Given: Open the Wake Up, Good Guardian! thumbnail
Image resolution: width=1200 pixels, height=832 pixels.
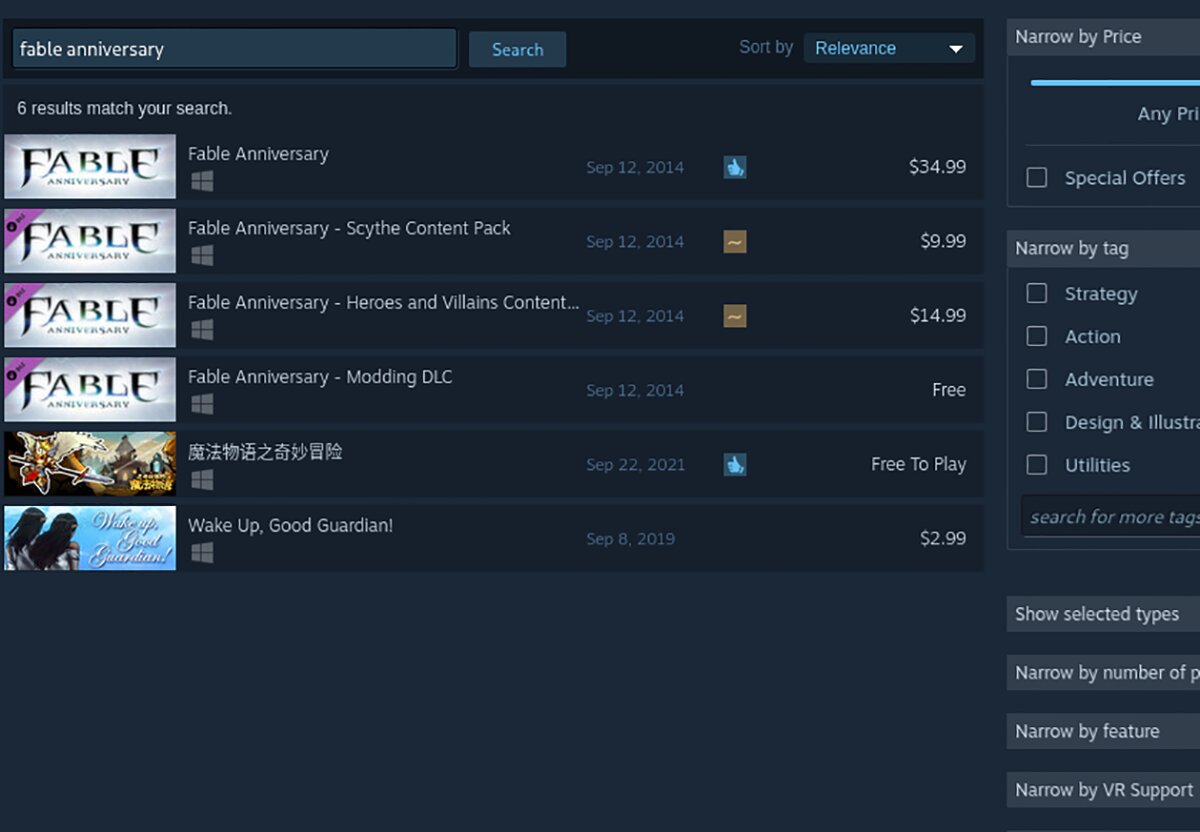Looking at the screenshot, I should 90,538.
